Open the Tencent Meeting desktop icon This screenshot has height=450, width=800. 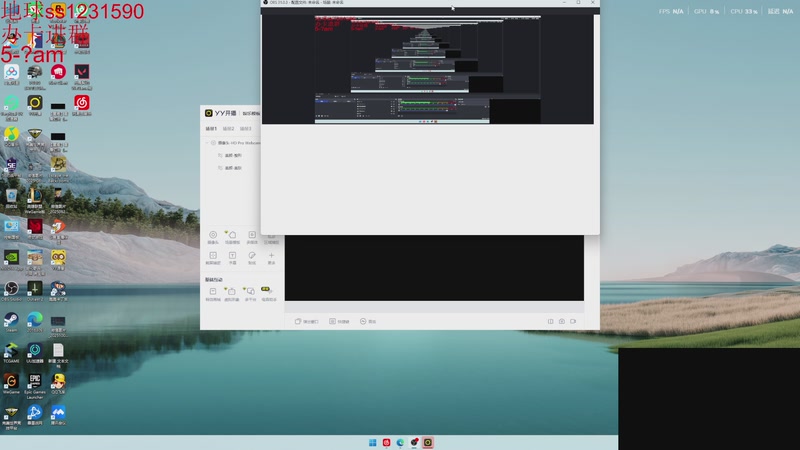[x=58, y=415]
